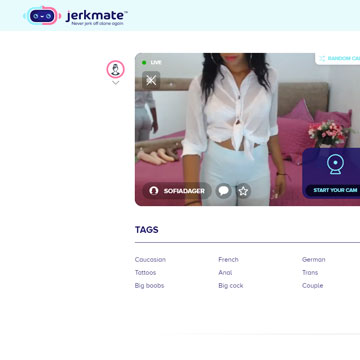Open the chat bubble icon next to SOFIADAGER
360x360 pixels.
tap(223, 191)
